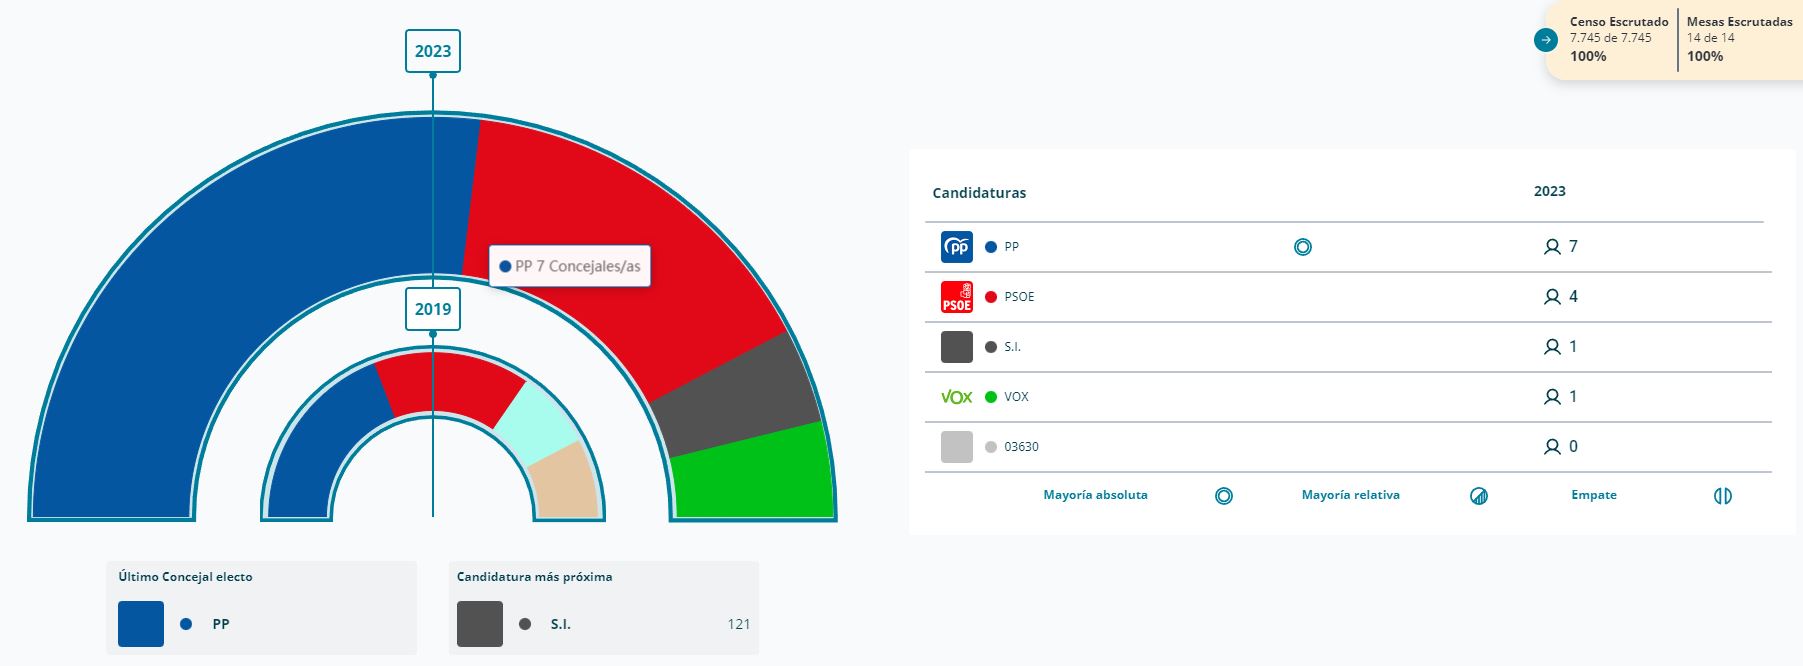Screen dimensions: 1803x666
Task: Click the 03630 candidature row label
Action: (x=1021, y=447)
